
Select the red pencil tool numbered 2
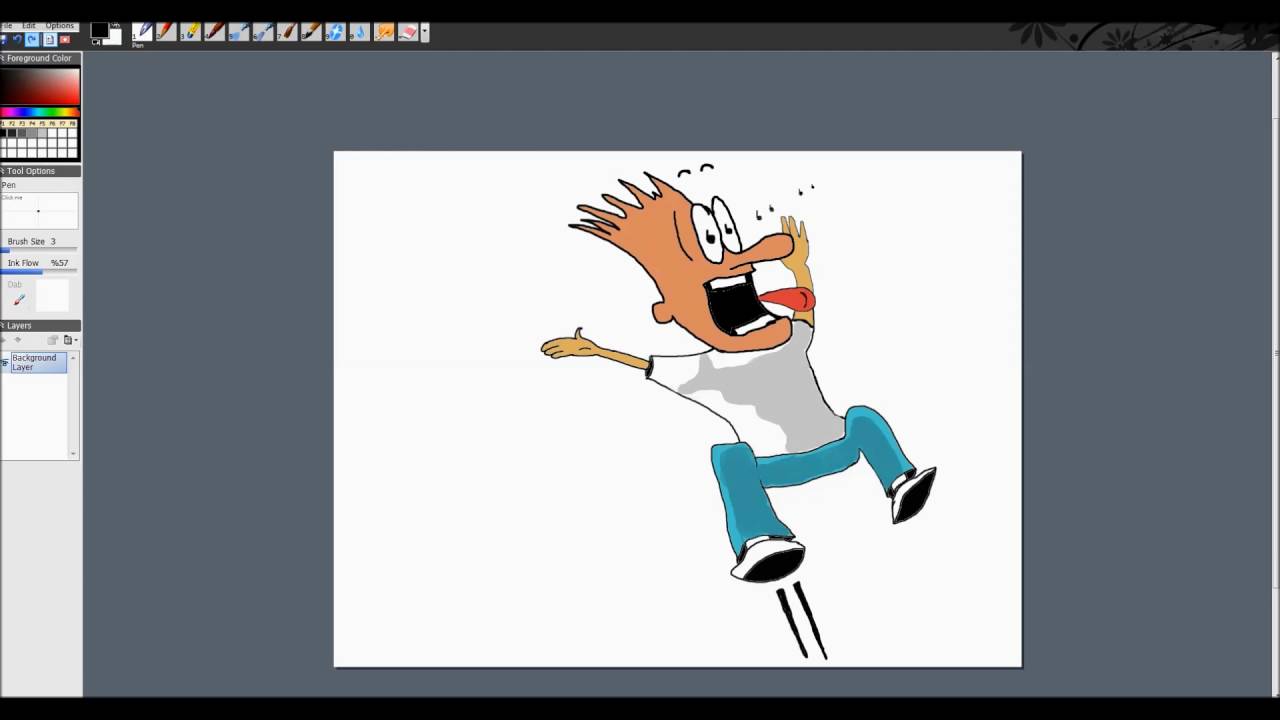click(x=166, y=32)
